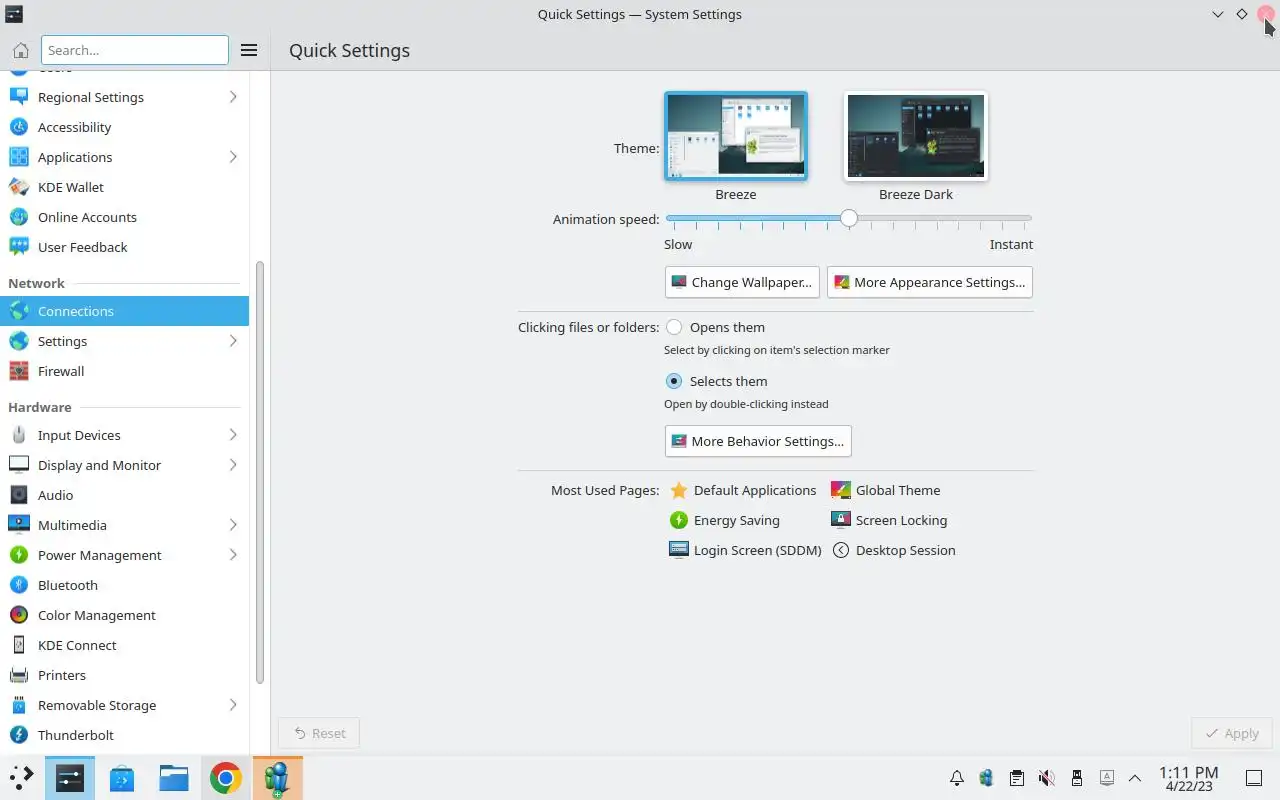
Task: Select the 'Opens them' radio button
Action: click(674, 327)
